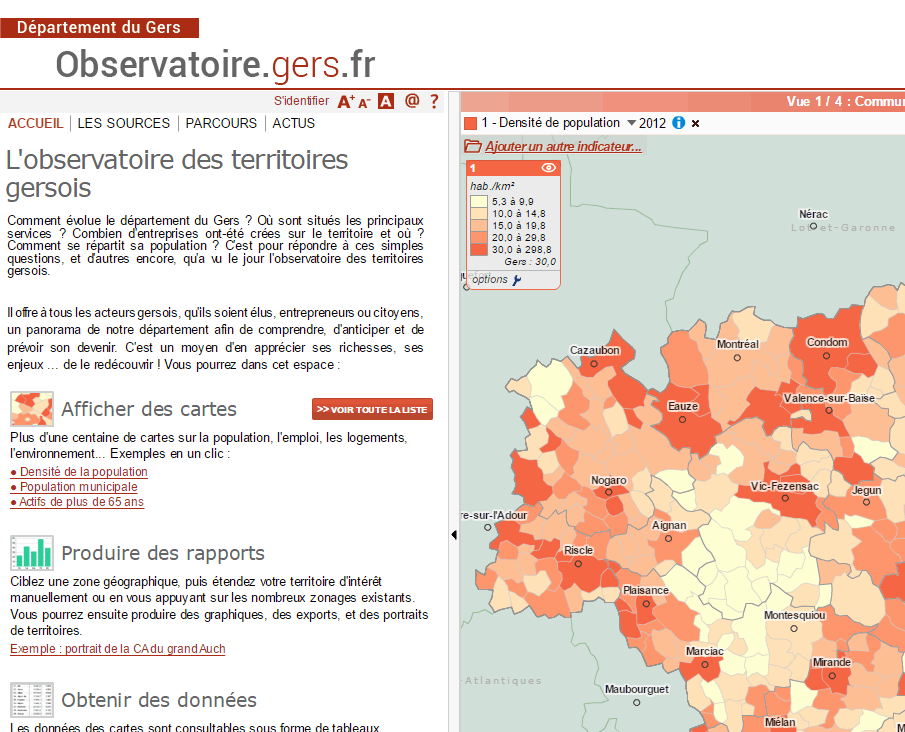Open legend options wrench
The height and width of the screenshot is (732, 905).
tap(517, 280)
